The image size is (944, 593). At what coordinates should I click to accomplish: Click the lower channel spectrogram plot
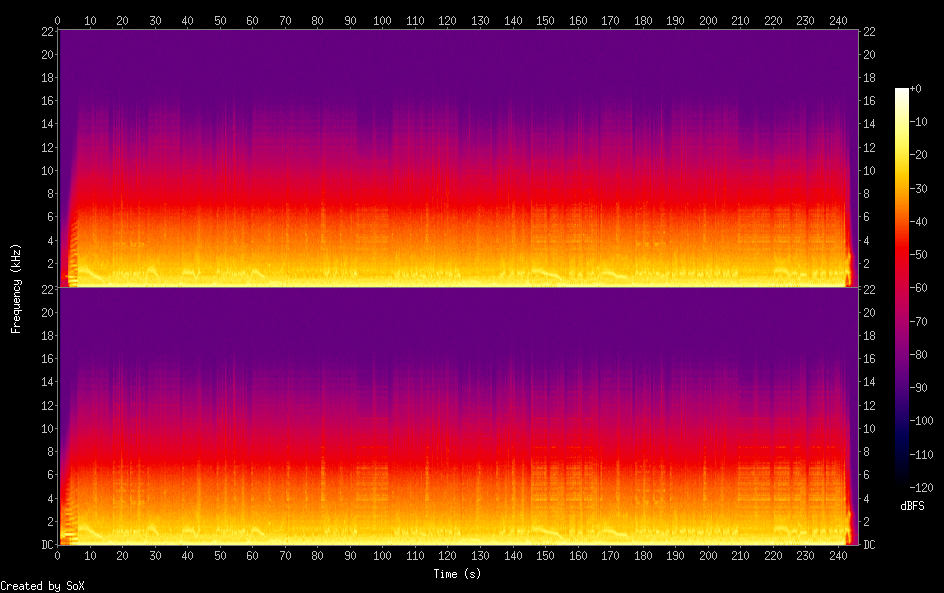[x=458, y=416]
